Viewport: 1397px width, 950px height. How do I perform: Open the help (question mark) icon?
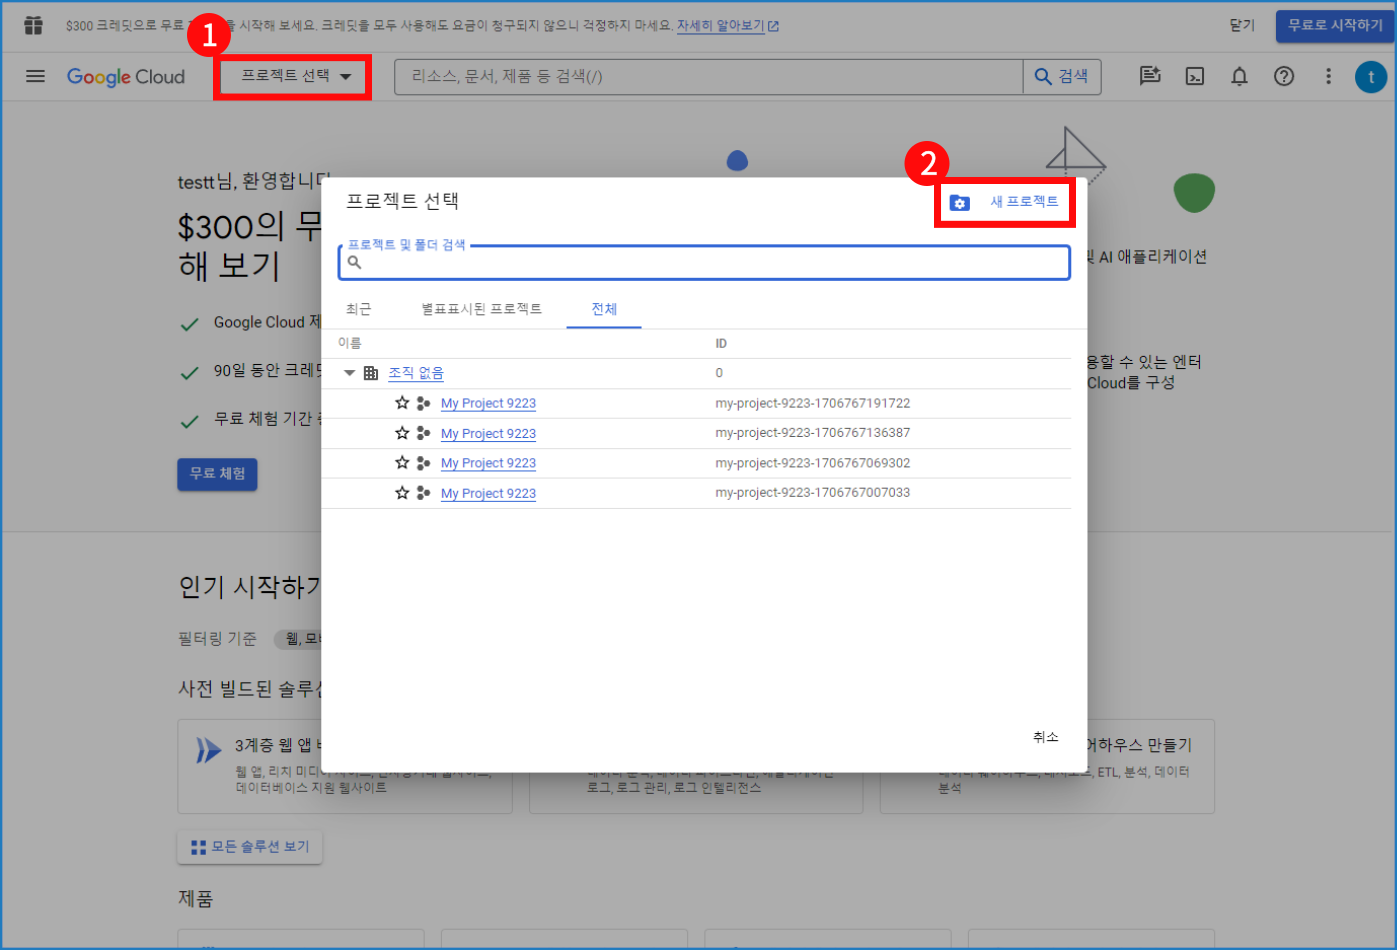coord(1283,76)
